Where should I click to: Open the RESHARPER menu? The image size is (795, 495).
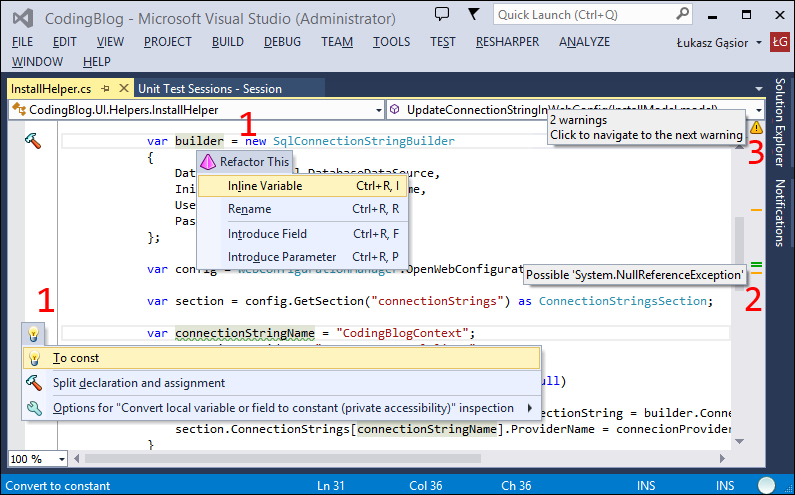click(x=508, y=42)
